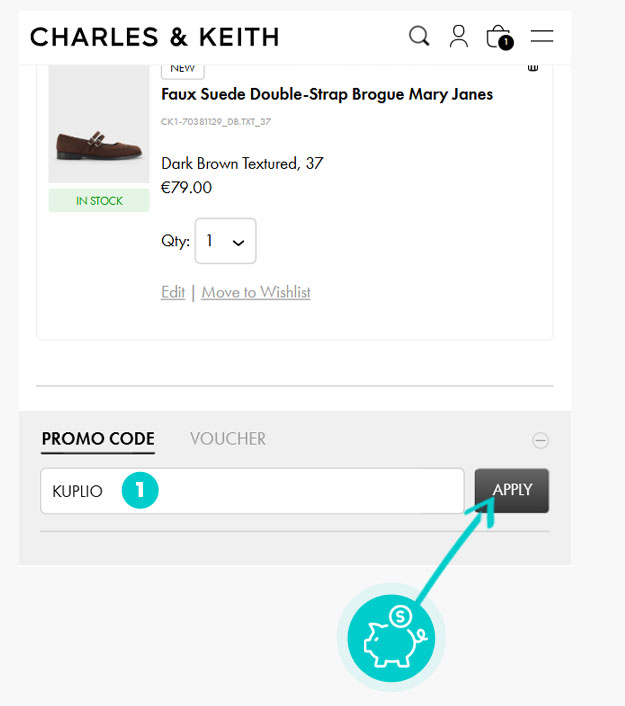Click the user account icon
The image size is (625, 706).
459,37
